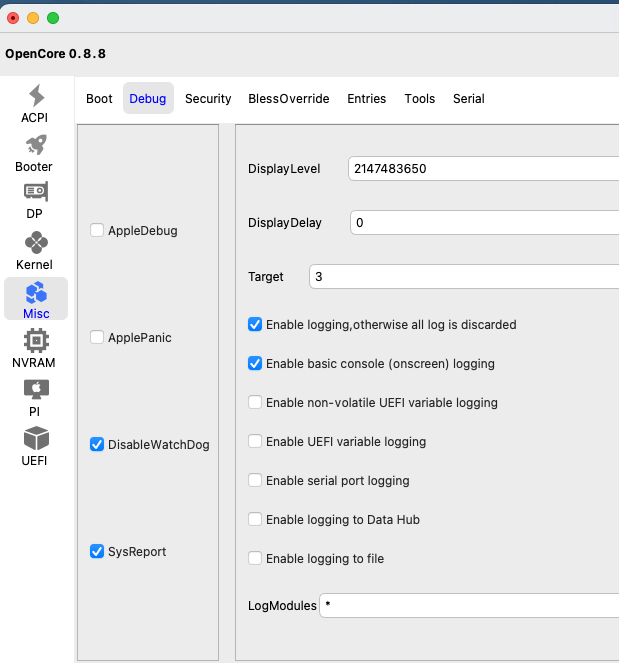Select the UEFI cube icon
Image resolution: width=619 pixels, height=663 pixels.
(x=36, y=446)
